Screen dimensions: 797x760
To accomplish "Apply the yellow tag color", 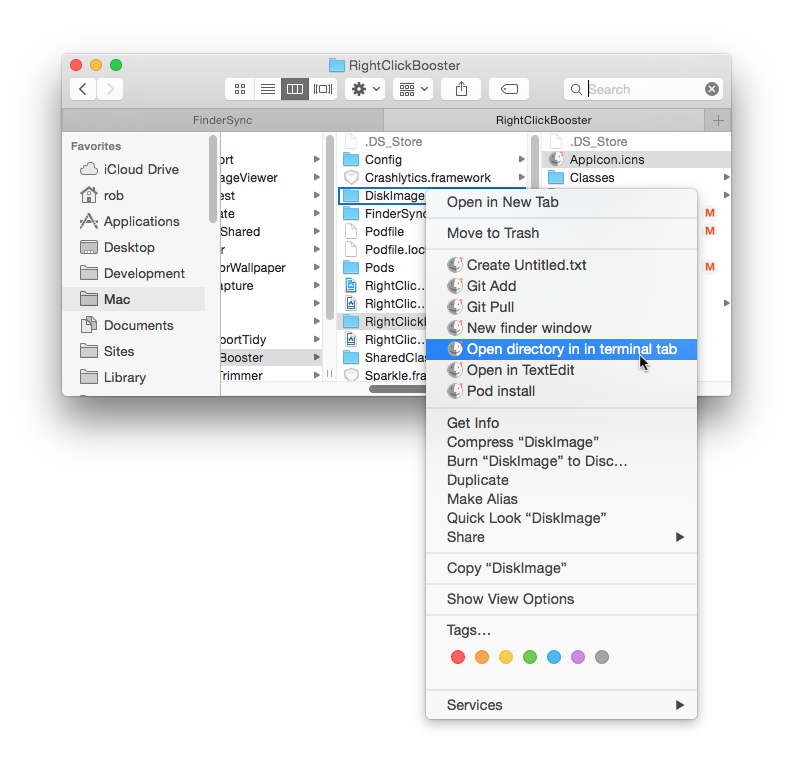I will [506, 657].
